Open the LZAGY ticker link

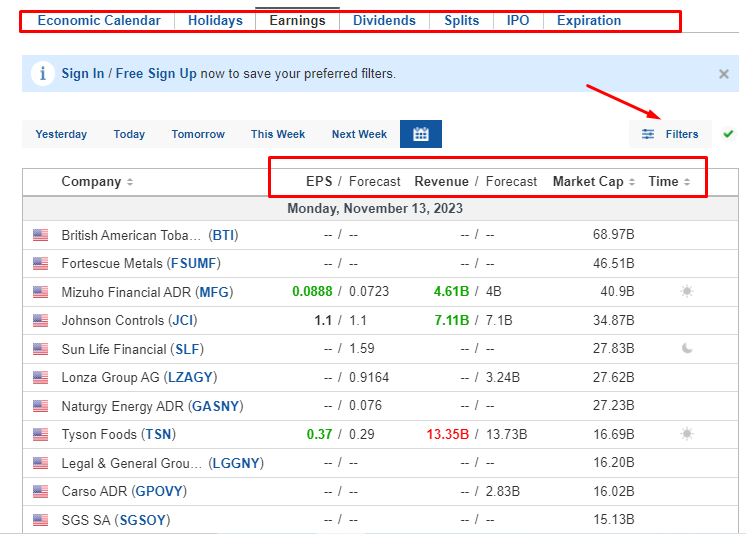pyautogui.click(x=190, y=377)
